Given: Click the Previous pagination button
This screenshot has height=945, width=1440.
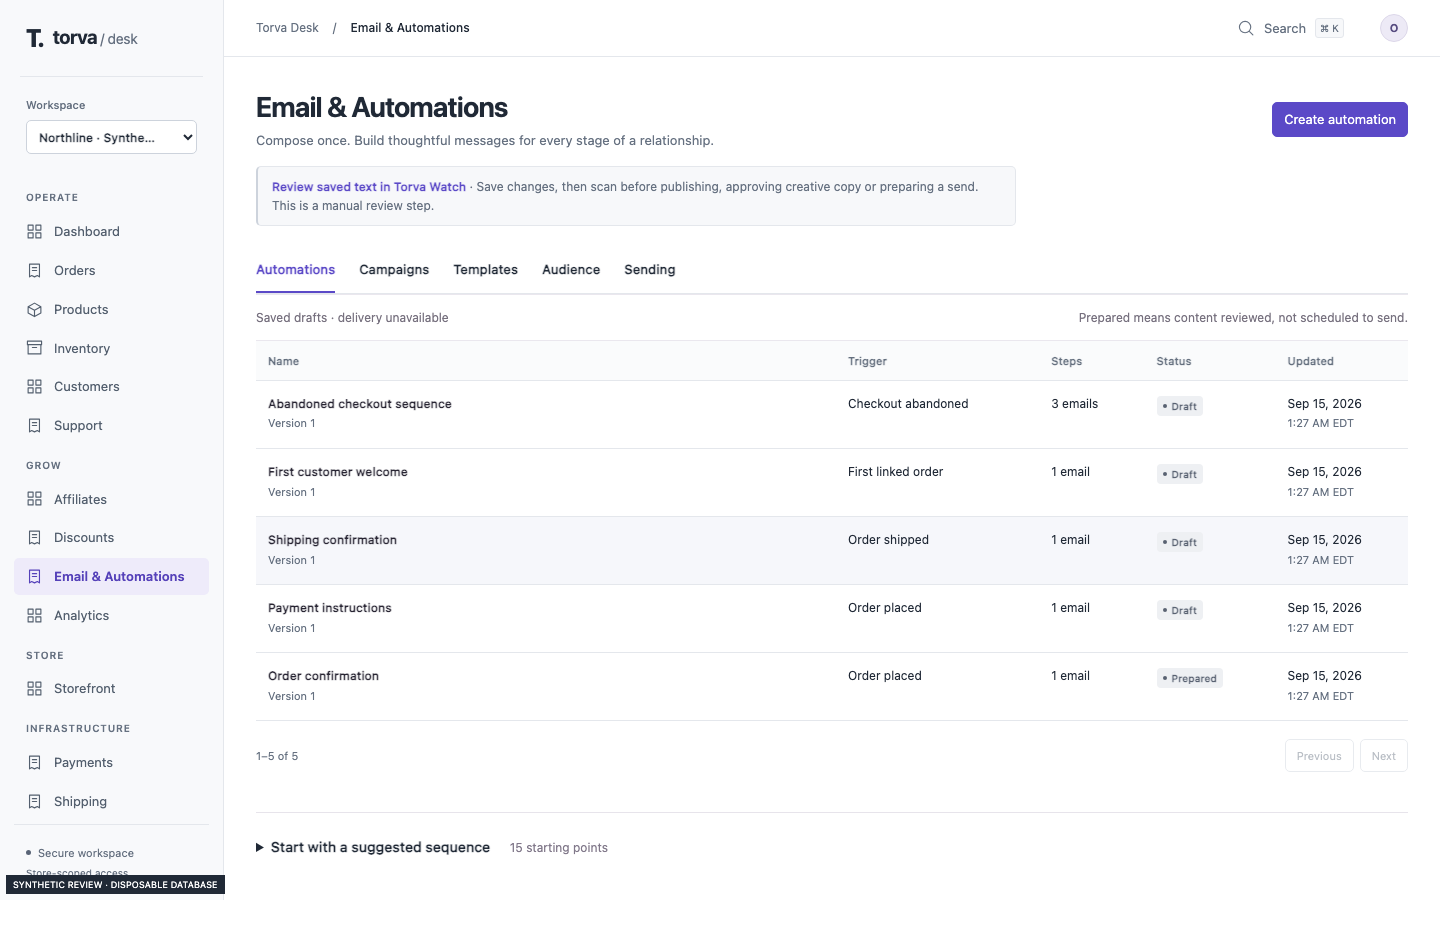Looking at the screenshot, I should point(1319,756).
